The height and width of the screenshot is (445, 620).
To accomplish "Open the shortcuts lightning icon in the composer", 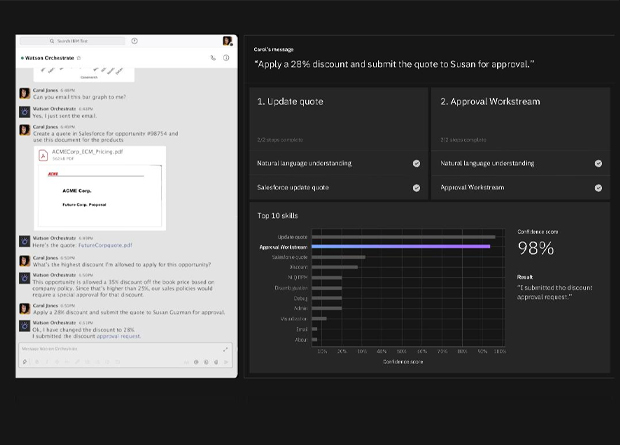I will [25, 362].
